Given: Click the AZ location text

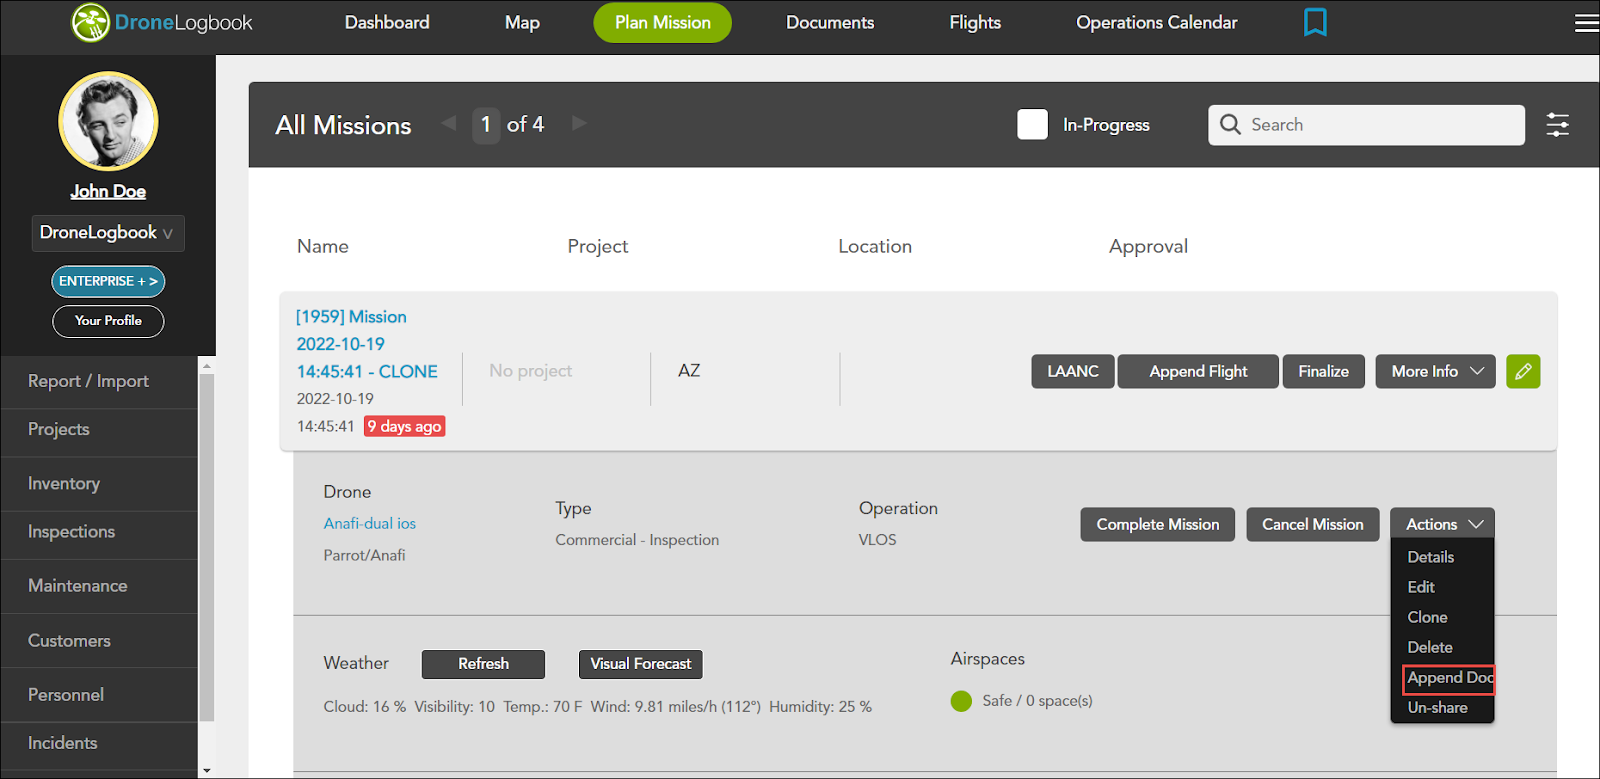Looking at the screenshot, I should coord(689,370).
